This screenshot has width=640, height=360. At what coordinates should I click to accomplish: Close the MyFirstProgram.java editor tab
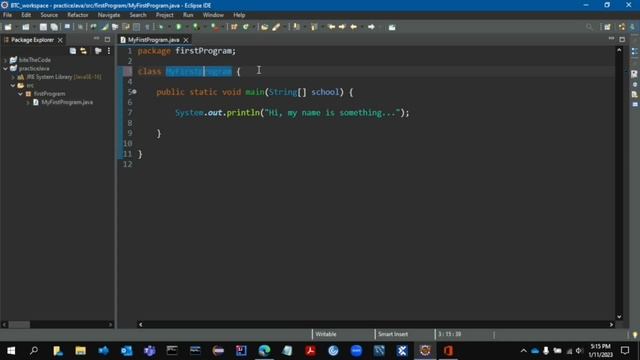coord(186,40)
